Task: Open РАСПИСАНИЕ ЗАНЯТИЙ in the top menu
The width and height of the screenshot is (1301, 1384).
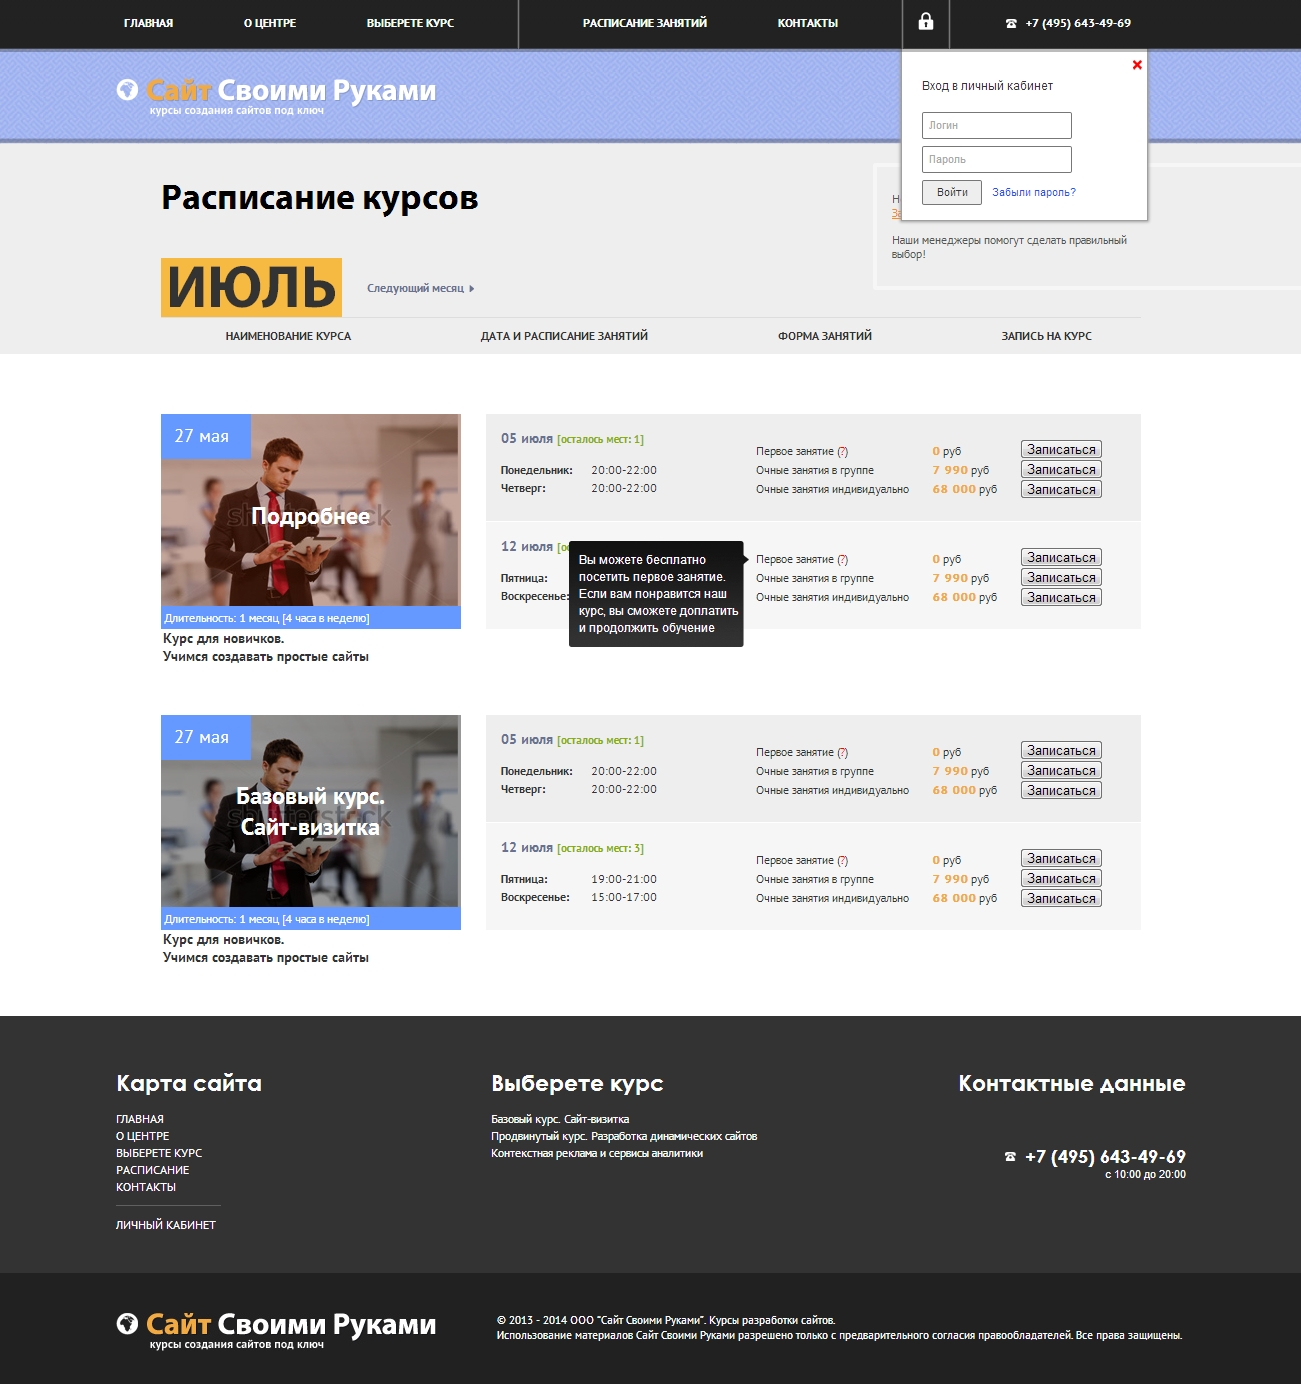Action: (x=645, y=23)
